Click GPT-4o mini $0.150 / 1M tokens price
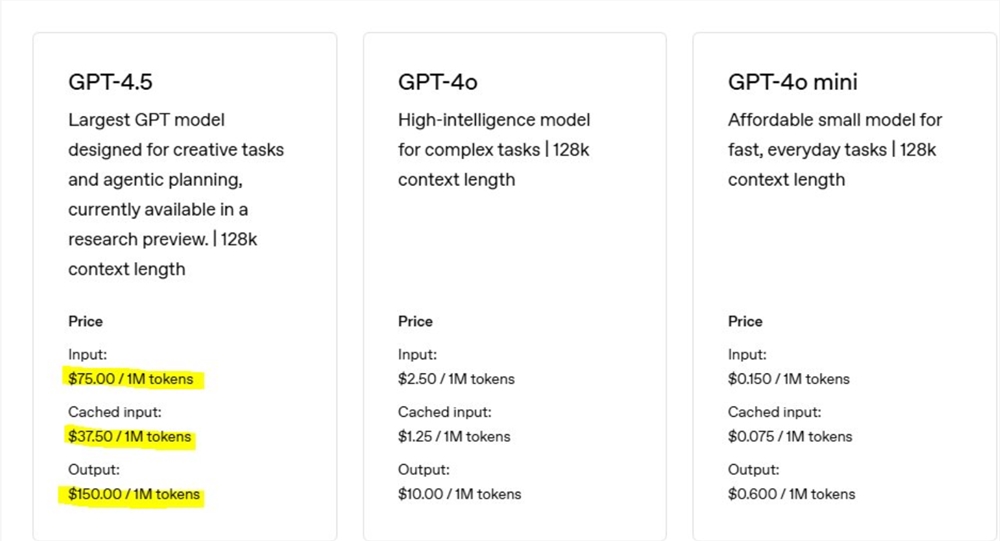 point(788,379)
